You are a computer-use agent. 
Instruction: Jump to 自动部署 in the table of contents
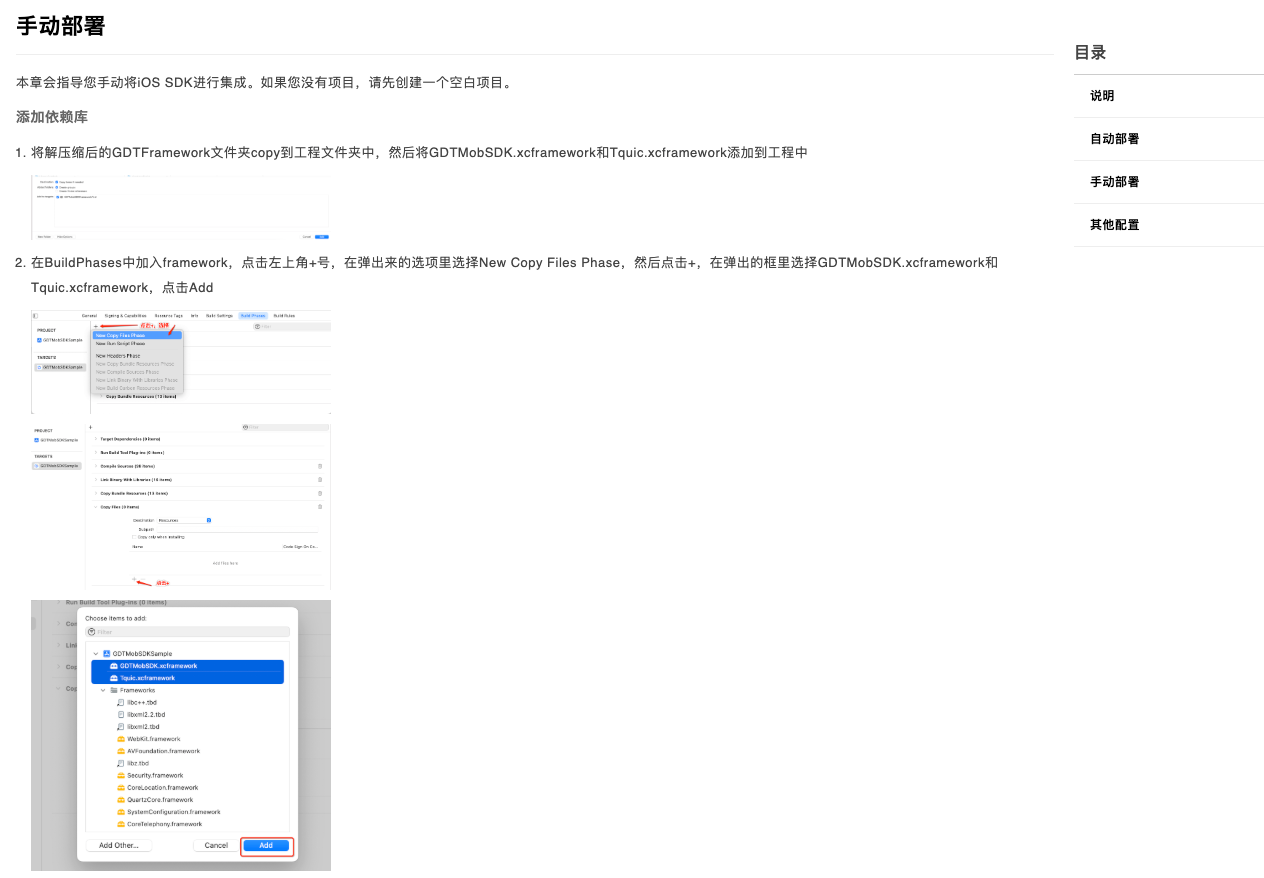click(1114, 139)
